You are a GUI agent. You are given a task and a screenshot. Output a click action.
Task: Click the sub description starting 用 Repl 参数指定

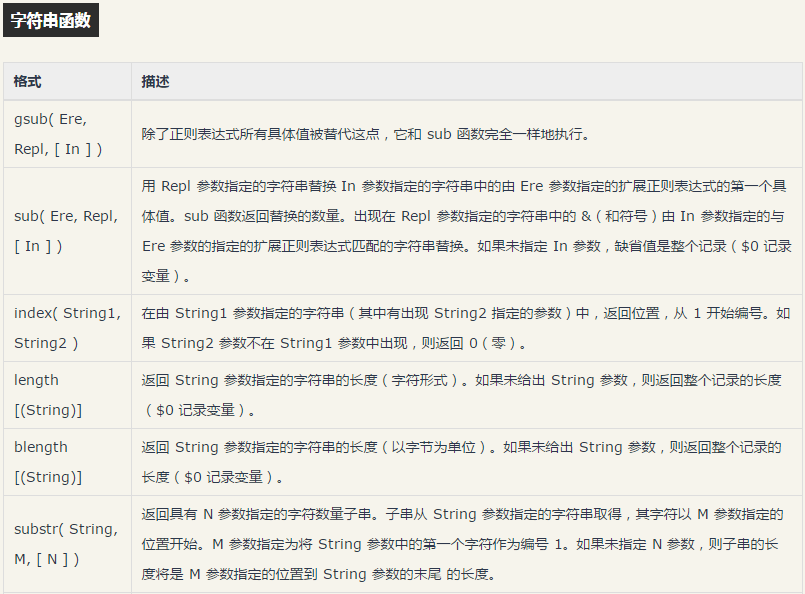click(x=467, y=231)
